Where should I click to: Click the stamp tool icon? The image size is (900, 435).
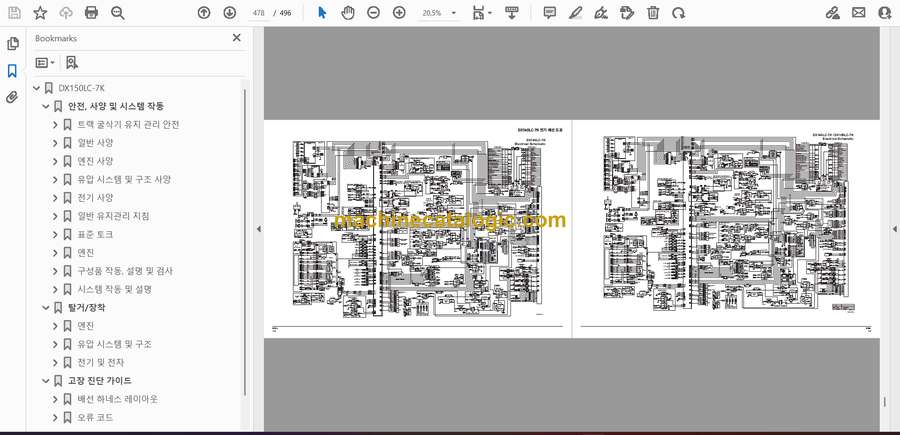627,13
